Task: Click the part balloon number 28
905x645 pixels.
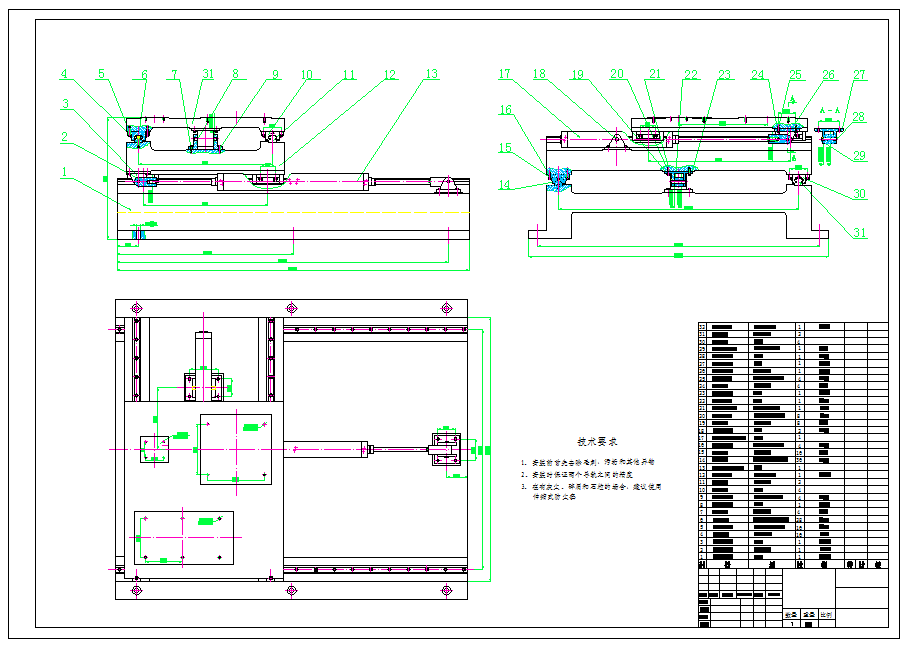Action: pyautogui.click(x=859, y=117)
